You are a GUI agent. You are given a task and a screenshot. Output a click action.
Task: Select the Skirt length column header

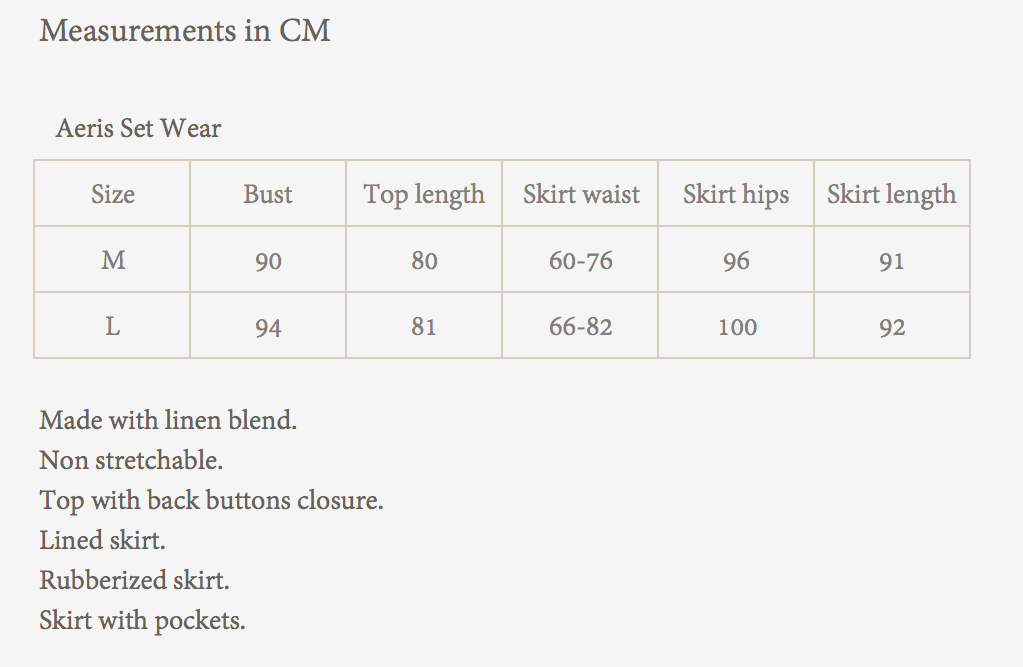[x=892, y=195]
